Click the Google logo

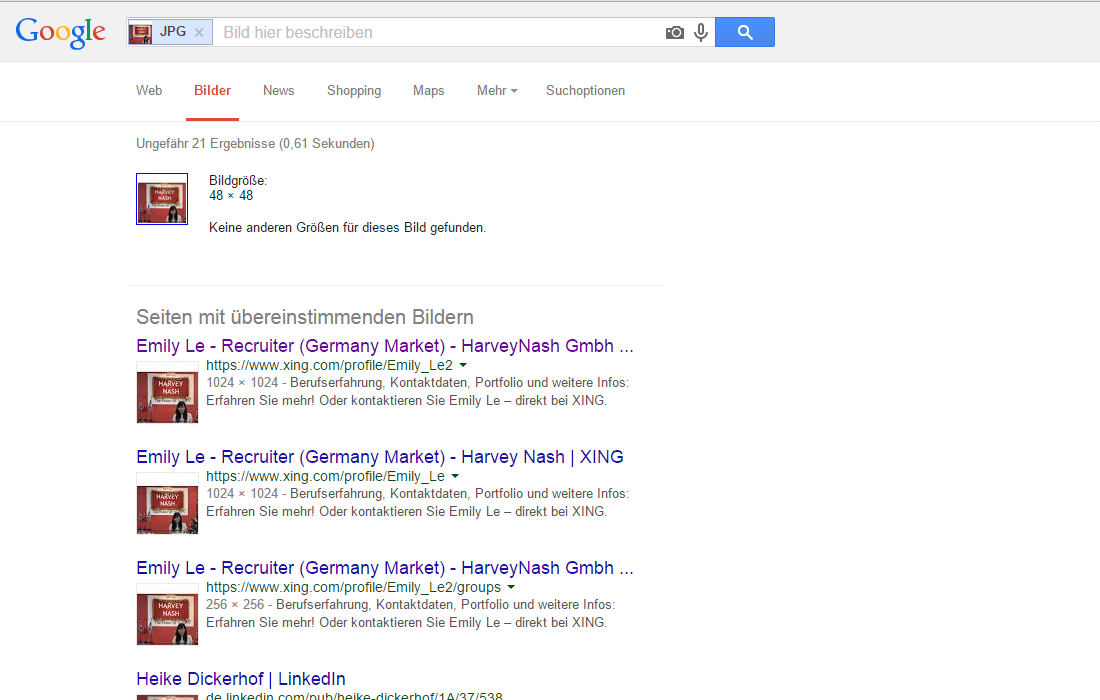(x=61, y=32)
